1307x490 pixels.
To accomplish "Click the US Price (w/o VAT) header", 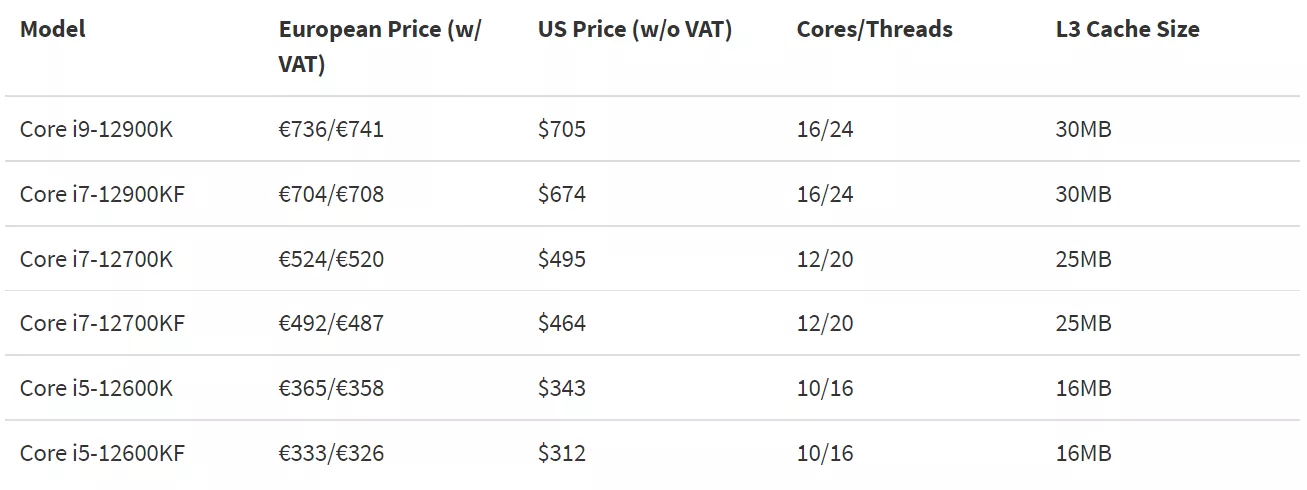I will pyautogui.click(x=635, y=30).
